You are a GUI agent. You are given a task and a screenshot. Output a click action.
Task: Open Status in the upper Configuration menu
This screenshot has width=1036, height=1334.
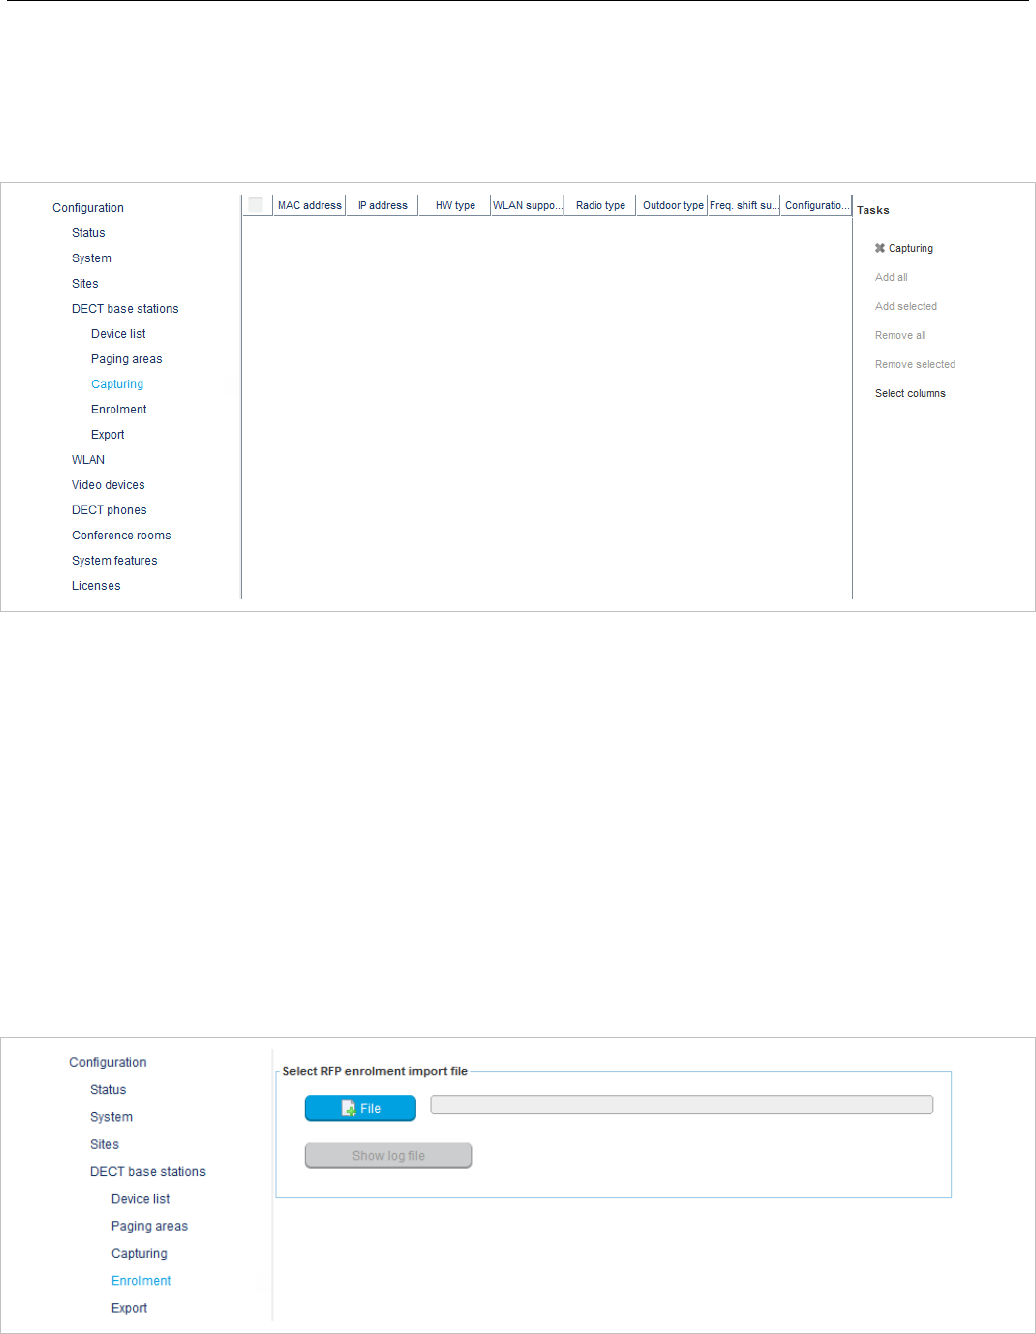(x=88, y=233)
